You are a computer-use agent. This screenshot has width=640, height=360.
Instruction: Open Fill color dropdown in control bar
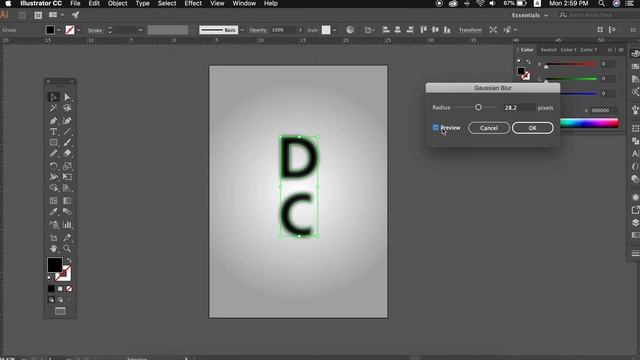coord(59,30)
